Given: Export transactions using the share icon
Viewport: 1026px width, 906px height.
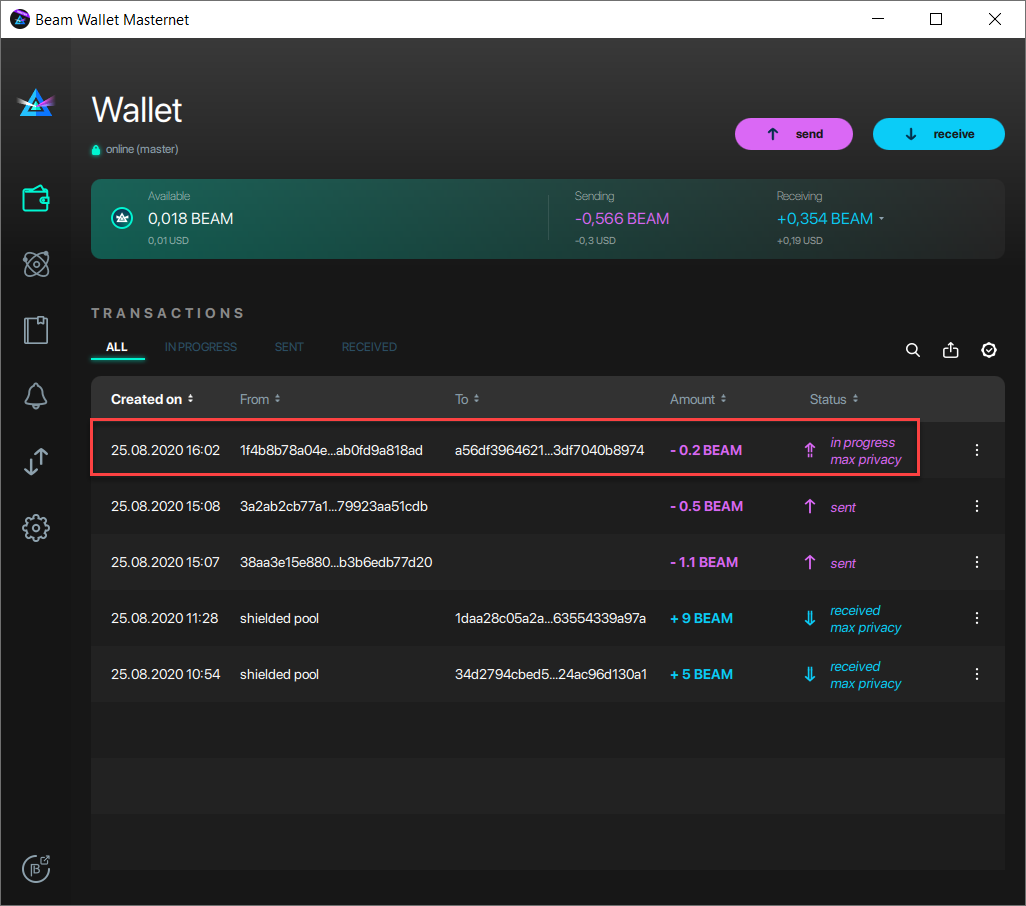Looking at the screenshot, I should [950, 350].
